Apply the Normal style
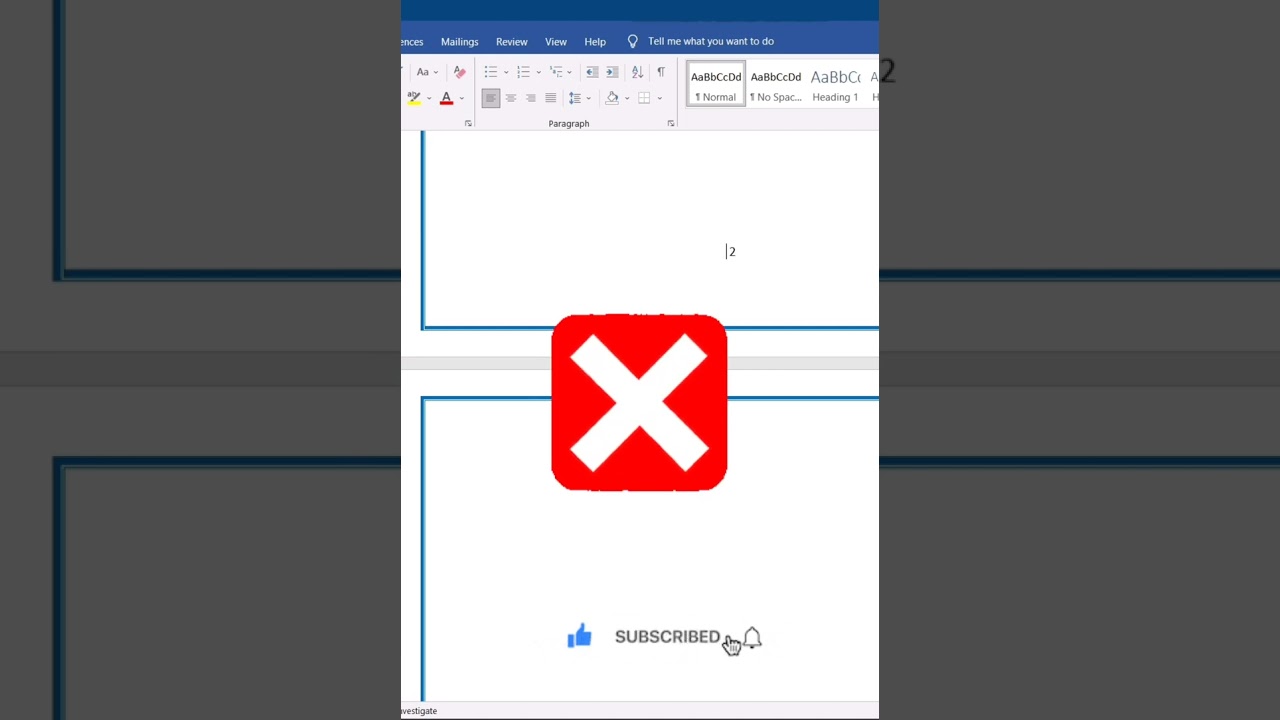1280x720 pixels. coord(716,85)
